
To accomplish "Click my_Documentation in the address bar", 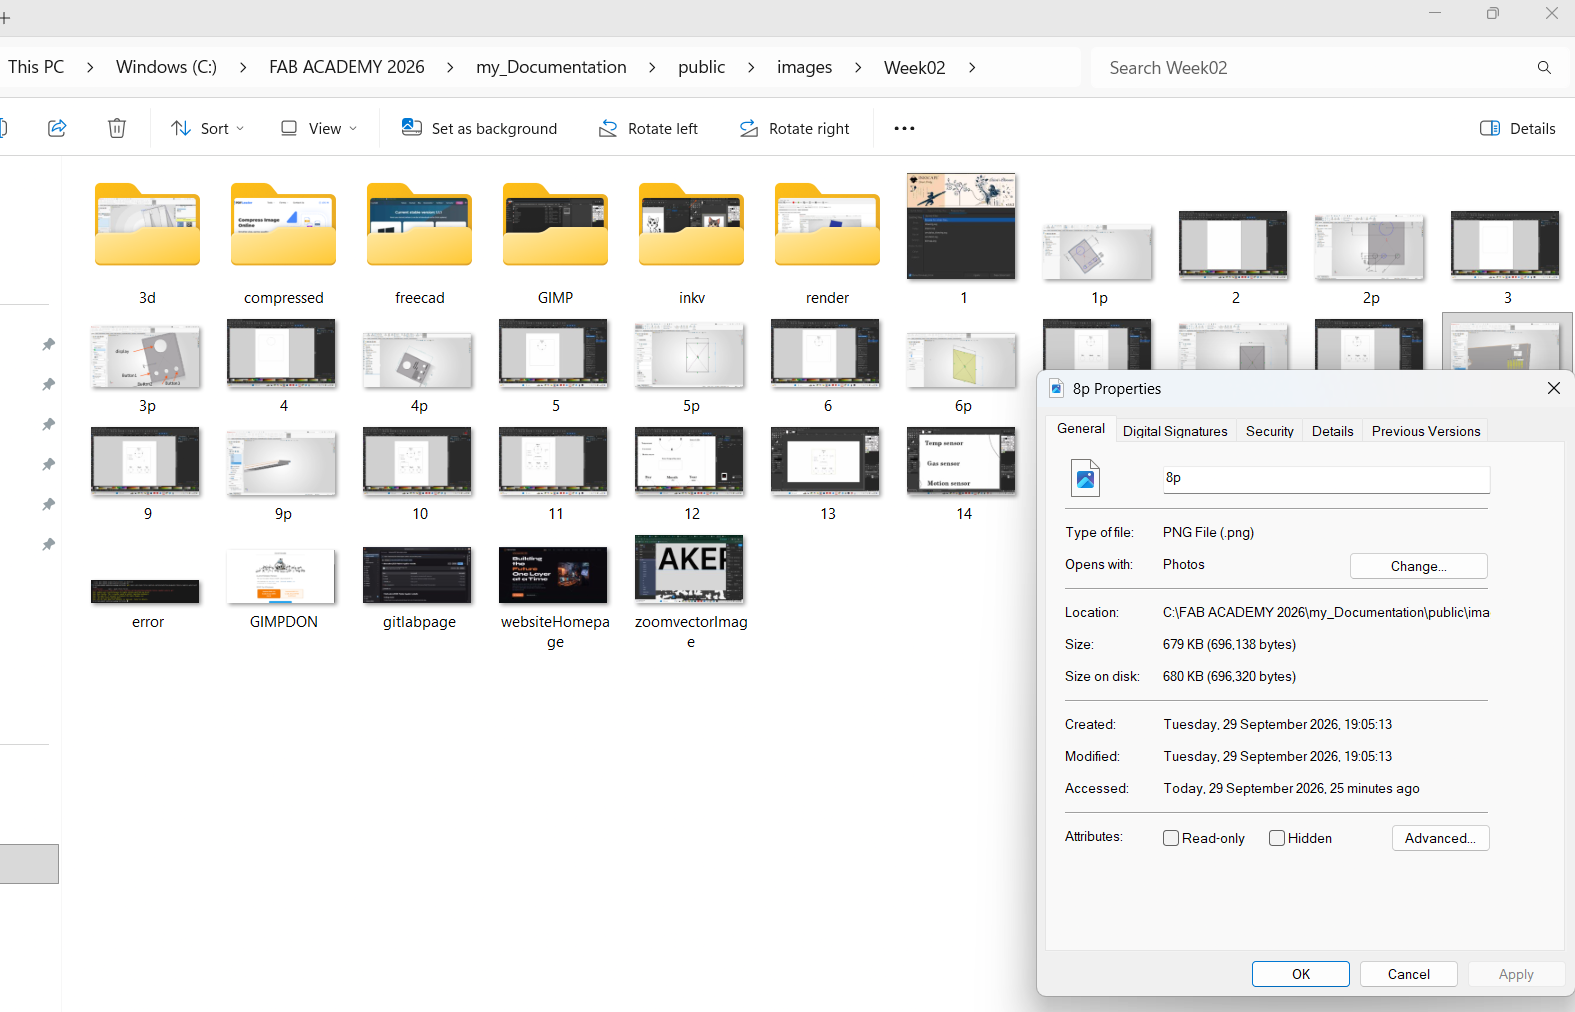I will point(551,67).
